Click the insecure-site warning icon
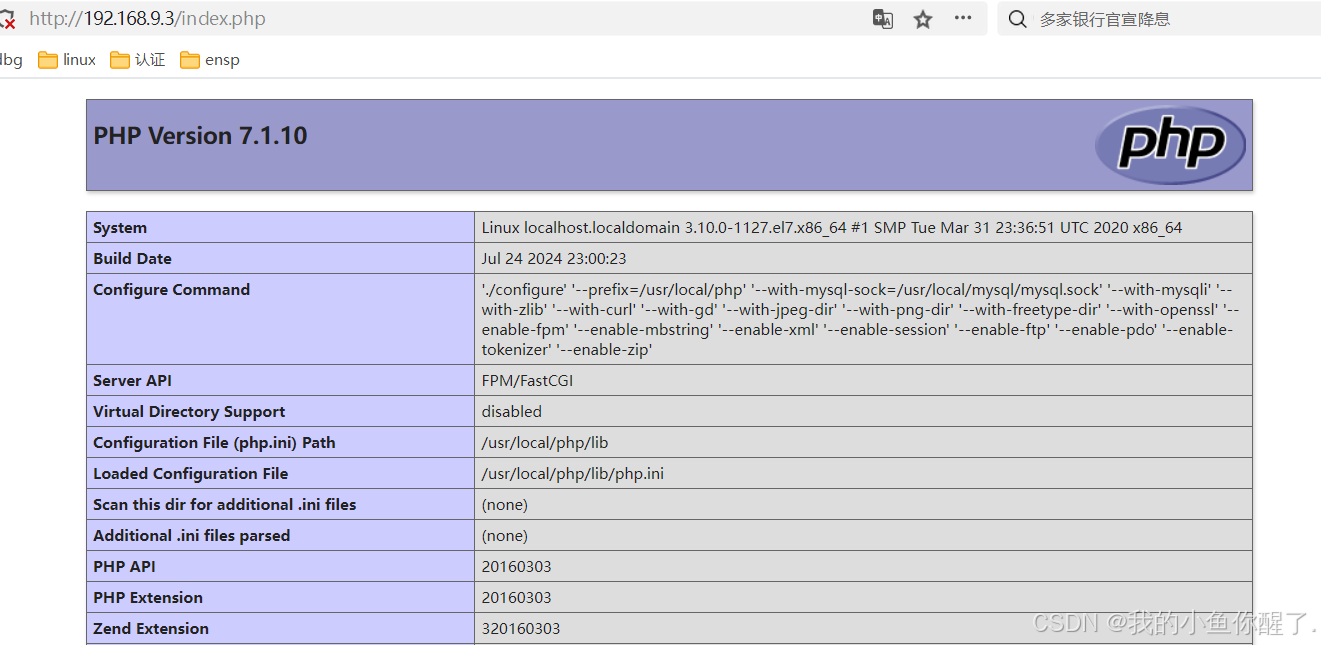This screenshot has height=645, width=1321. point(7,19)
